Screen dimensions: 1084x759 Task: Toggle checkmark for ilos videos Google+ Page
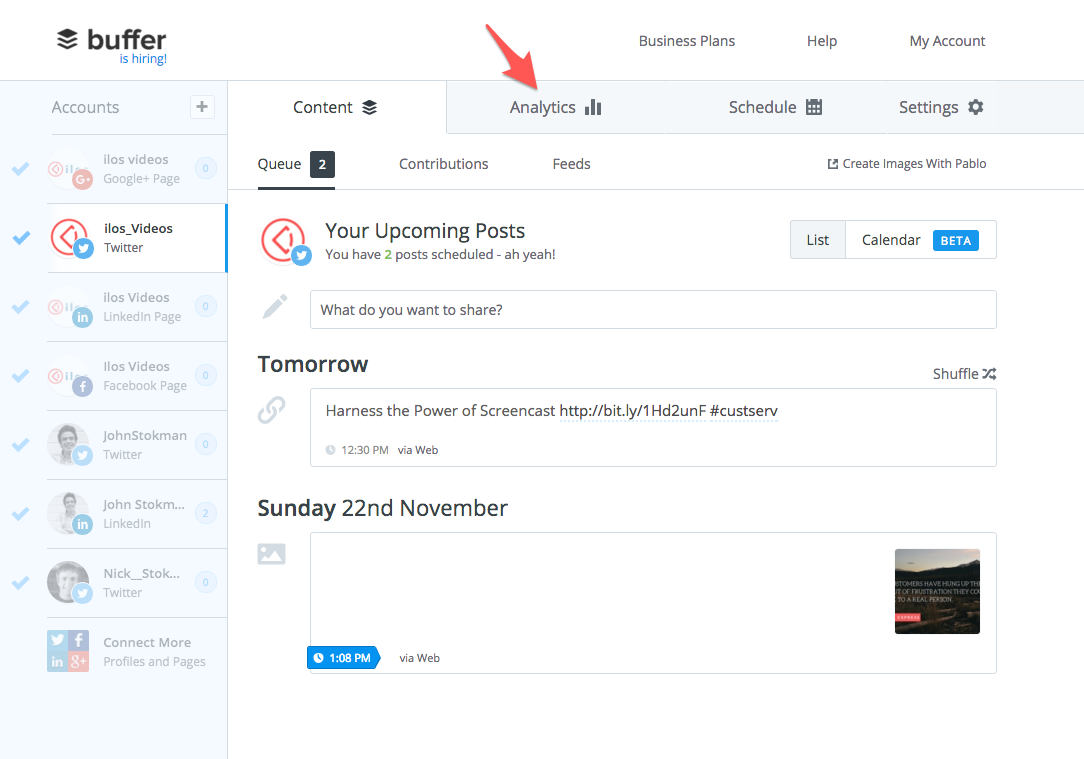click(21, 168)
